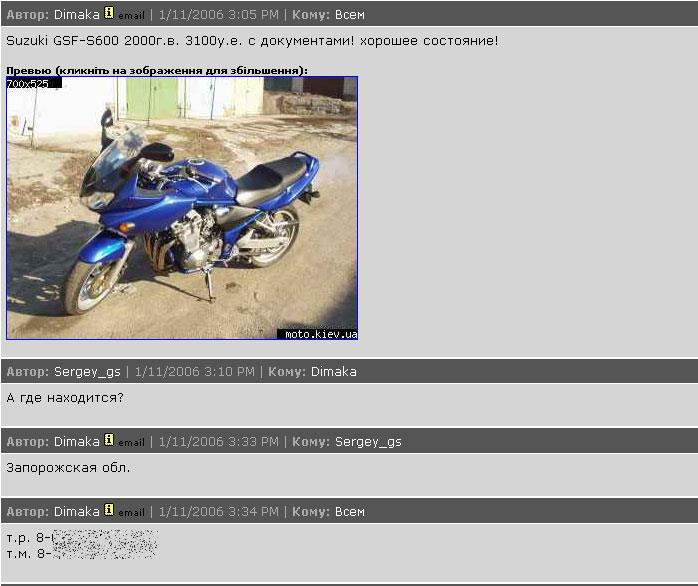Enlarge the blue Suzuki motorcycle preview image
This screenshot has width=698, height=586.
pyautogui.click(x=182, y=208)
